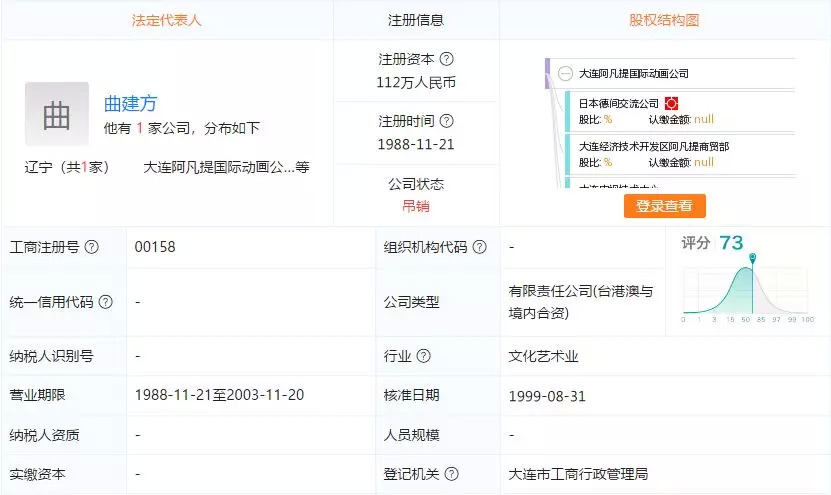The image size is (831, 495).
Task: Click the 营业期限 label
Action: pyautogui.click(x=37, y=395)
